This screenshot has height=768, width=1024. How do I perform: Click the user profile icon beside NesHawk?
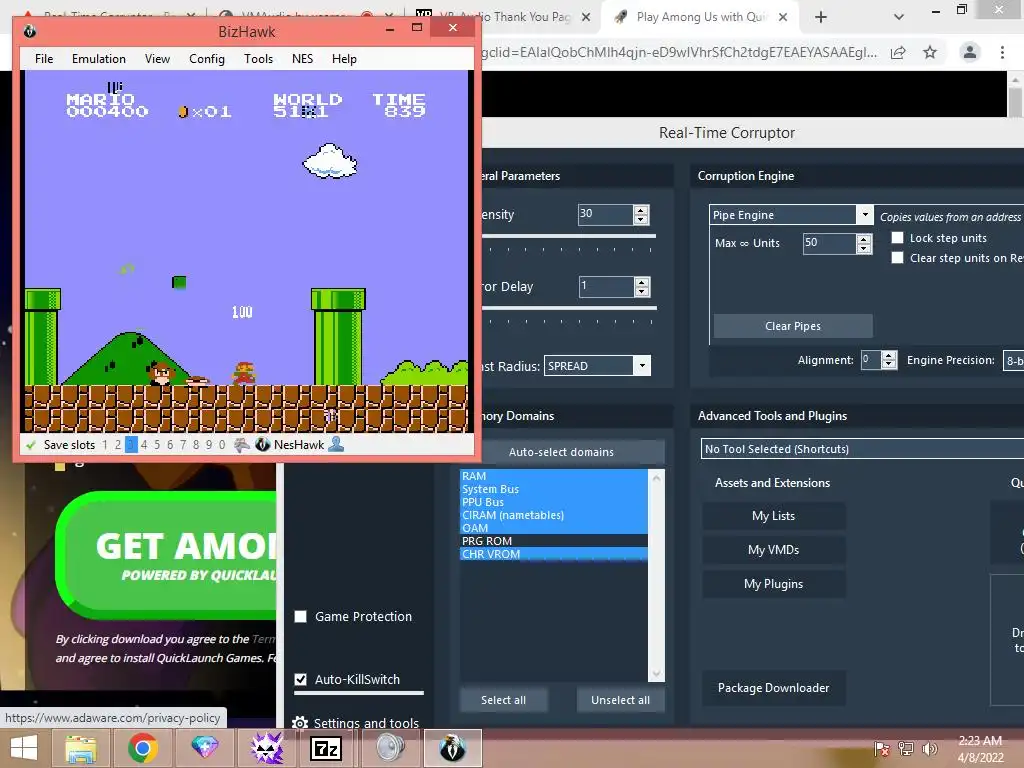[336, 445]
